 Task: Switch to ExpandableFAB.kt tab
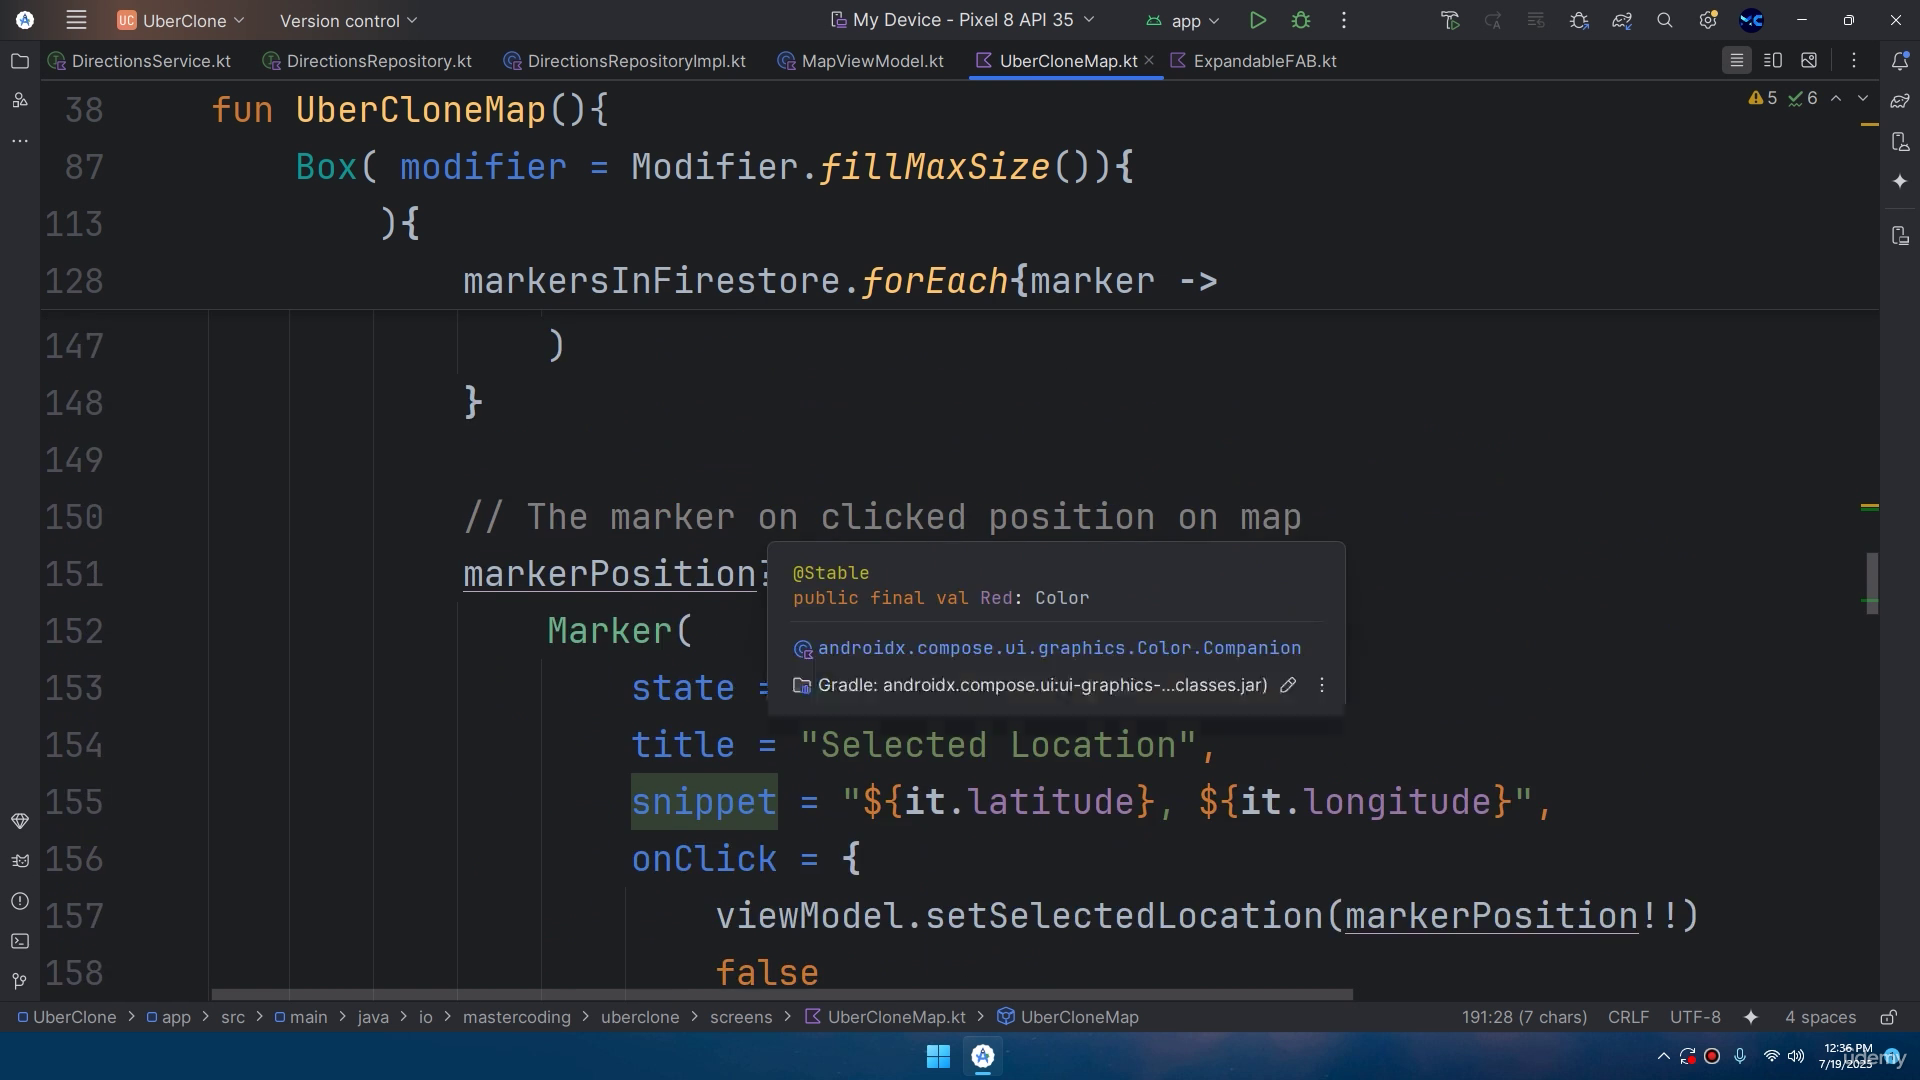click(x=1253, y=61)
